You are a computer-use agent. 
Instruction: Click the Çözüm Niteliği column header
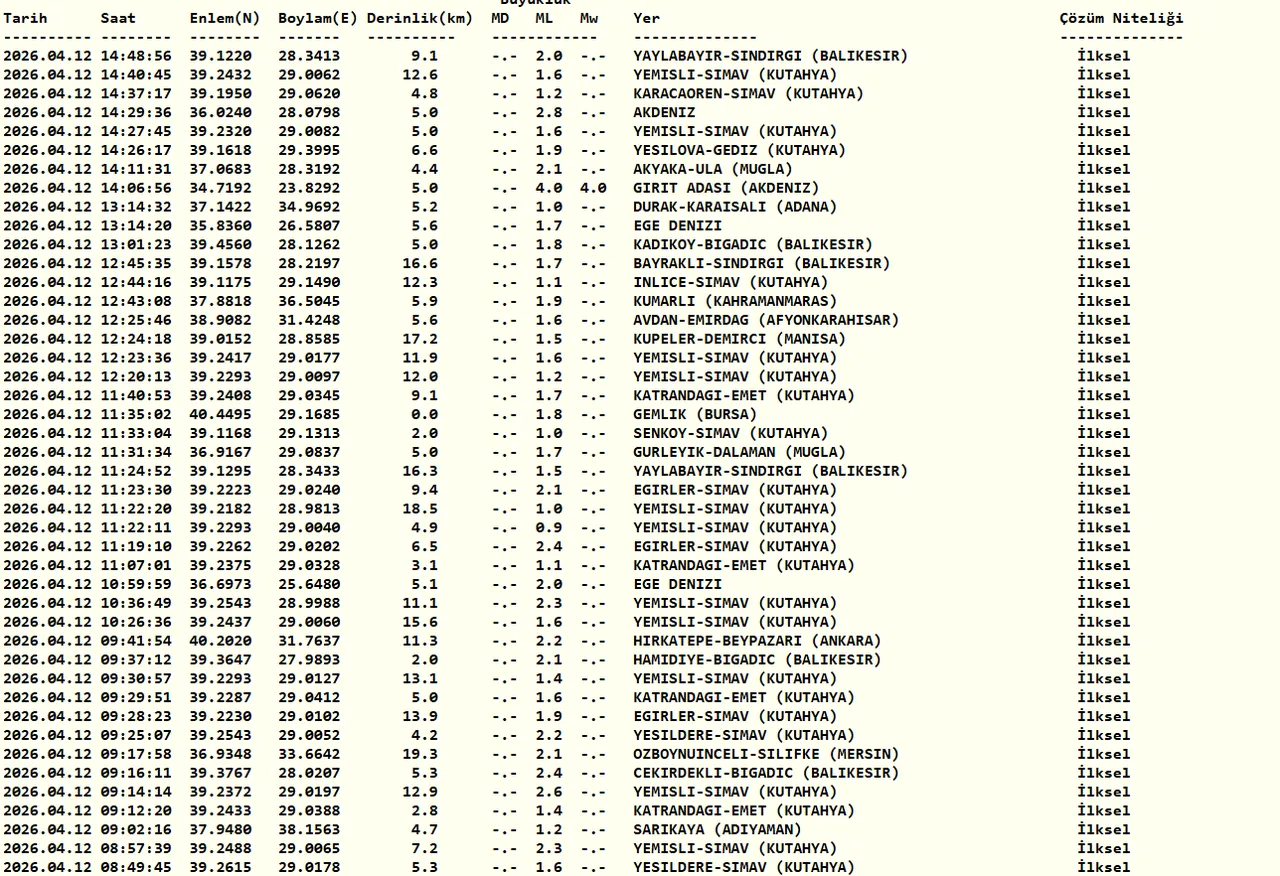point(1121,18)
